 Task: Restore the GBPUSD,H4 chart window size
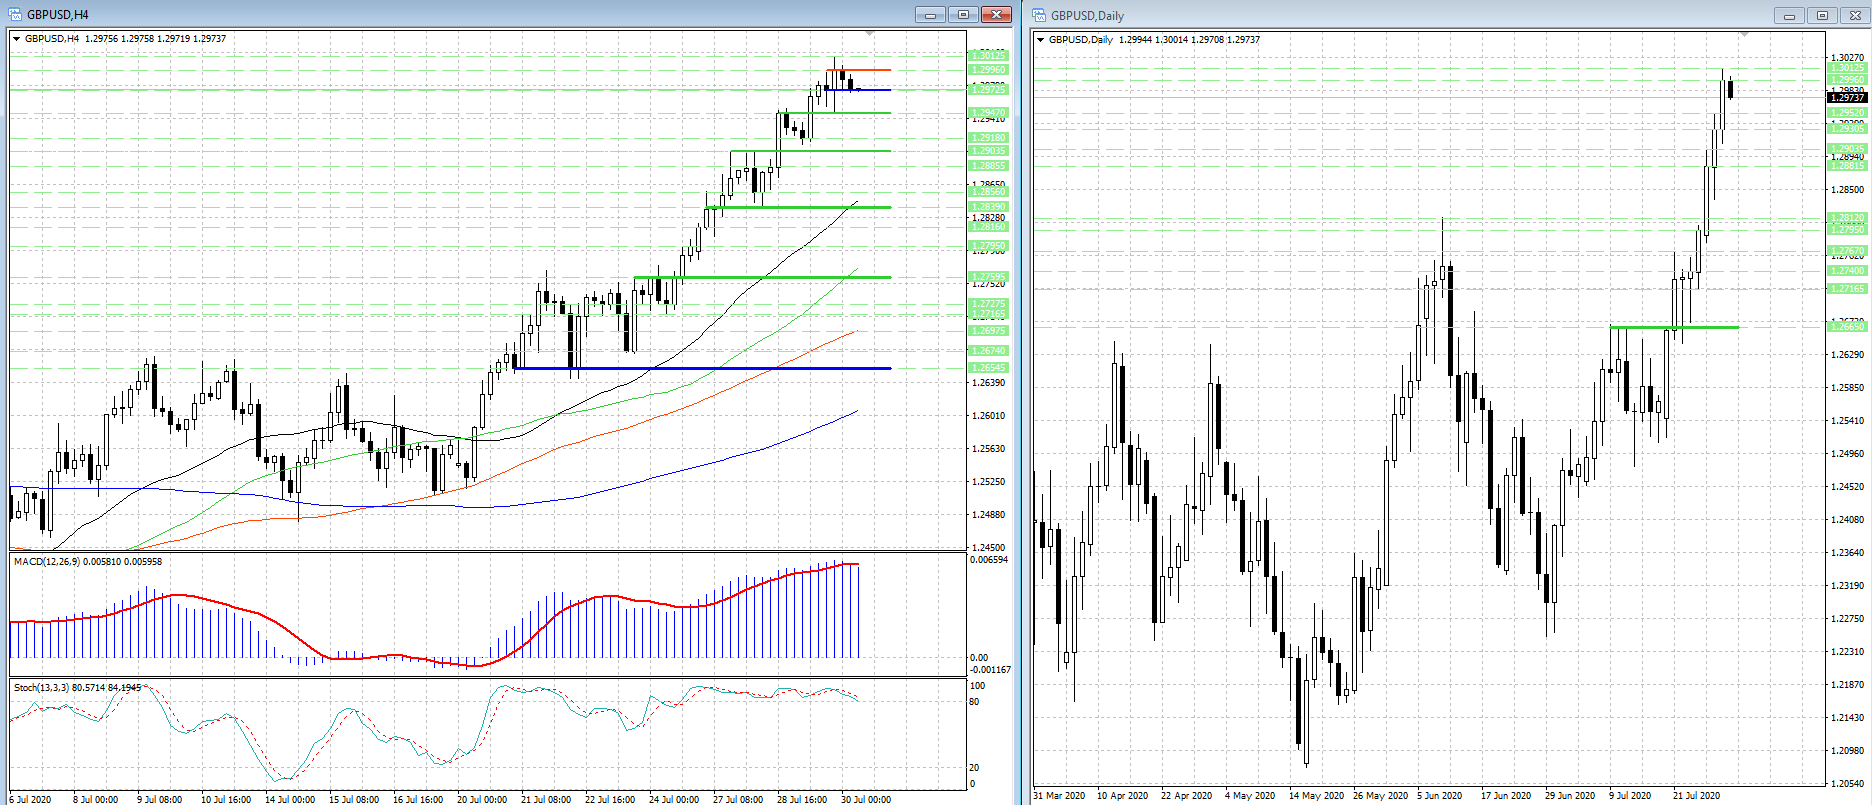(x=963, y=14)
